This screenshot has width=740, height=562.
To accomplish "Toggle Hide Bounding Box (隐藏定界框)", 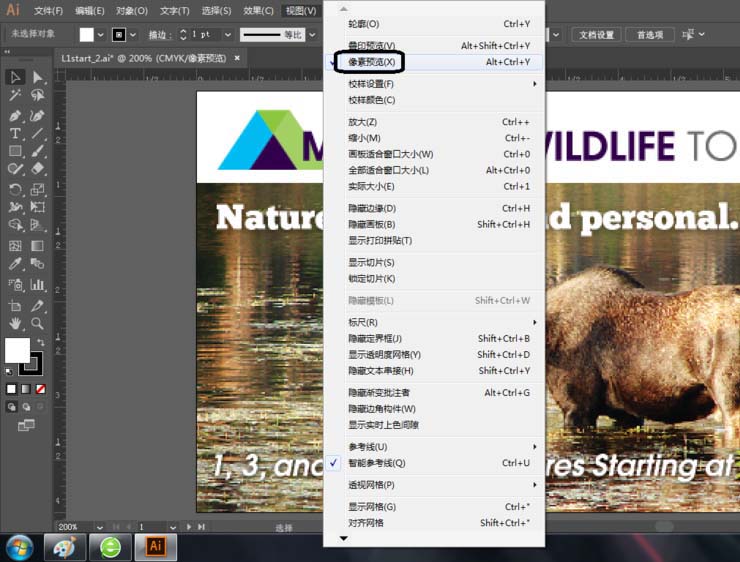I will (433, 338).
